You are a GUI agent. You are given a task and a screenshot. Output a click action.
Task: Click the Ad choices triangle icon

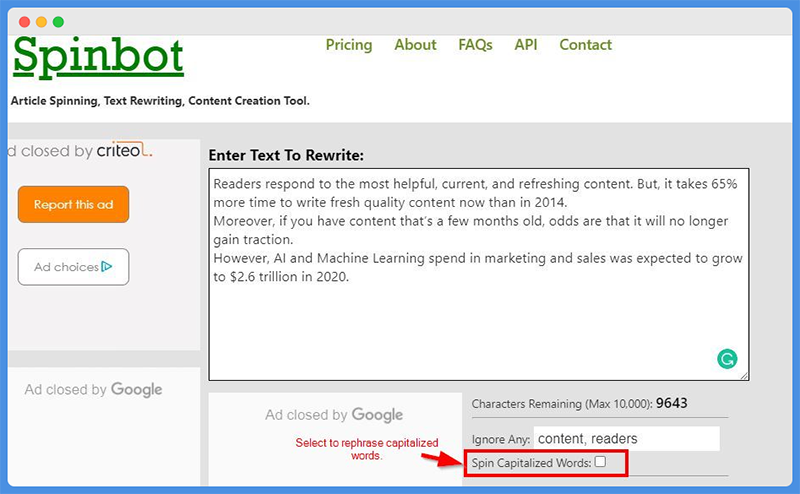(x=107, y=266)
